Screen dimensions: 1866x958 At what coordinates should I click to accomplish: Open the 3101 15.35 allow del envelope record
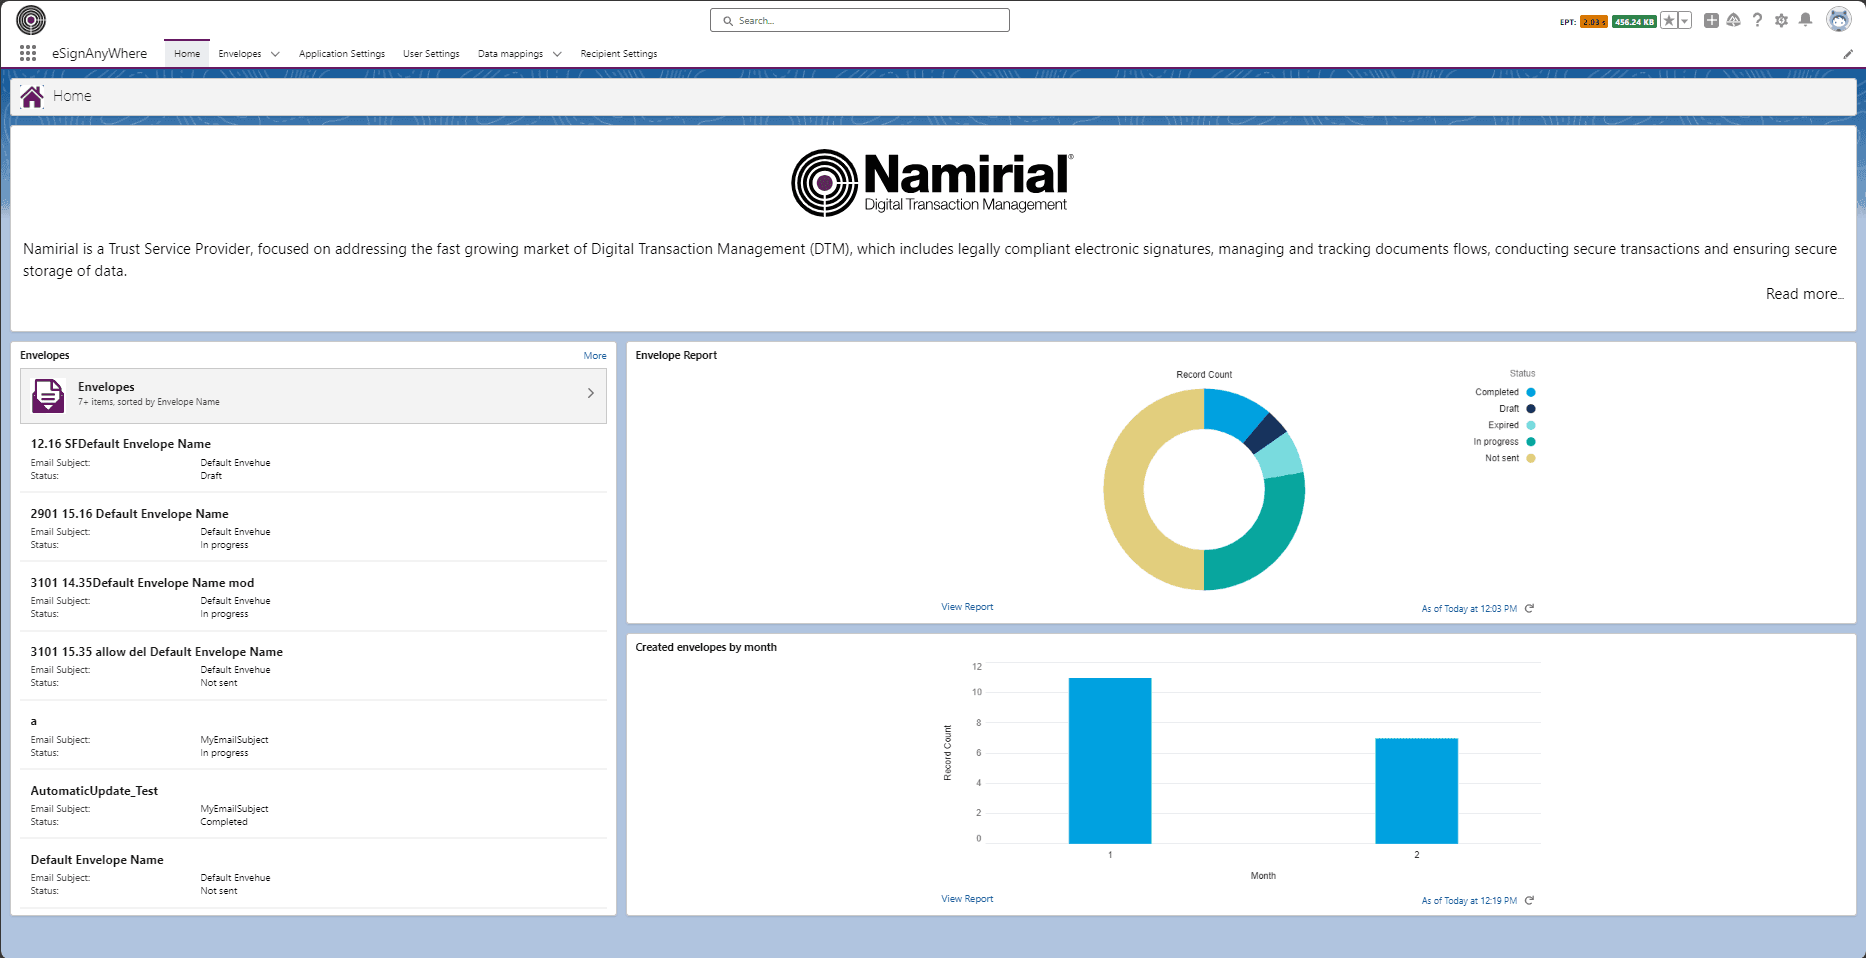[x=157, y=652]
